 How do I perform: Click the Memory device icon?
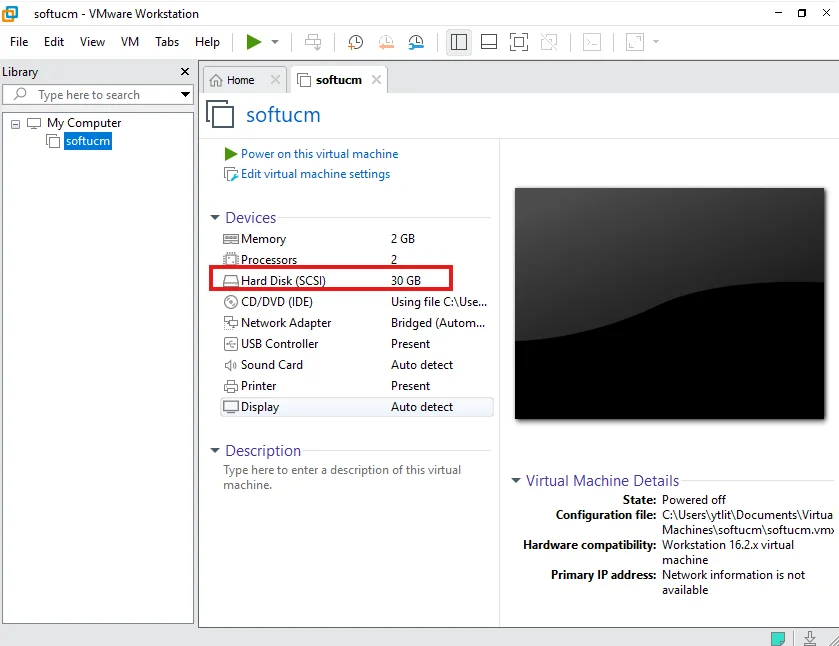231,239
